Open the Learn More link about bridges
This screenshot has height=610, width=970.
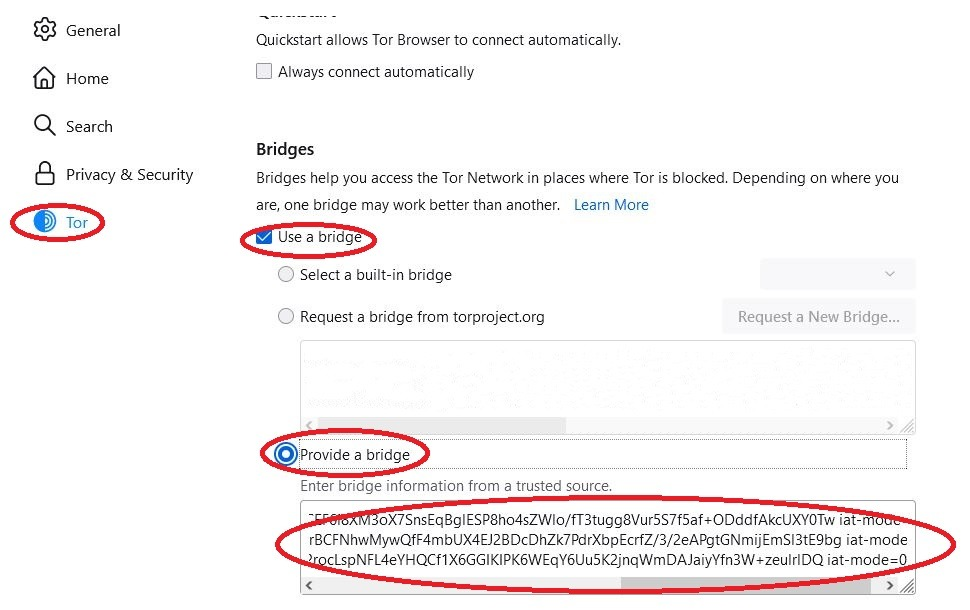611,205
